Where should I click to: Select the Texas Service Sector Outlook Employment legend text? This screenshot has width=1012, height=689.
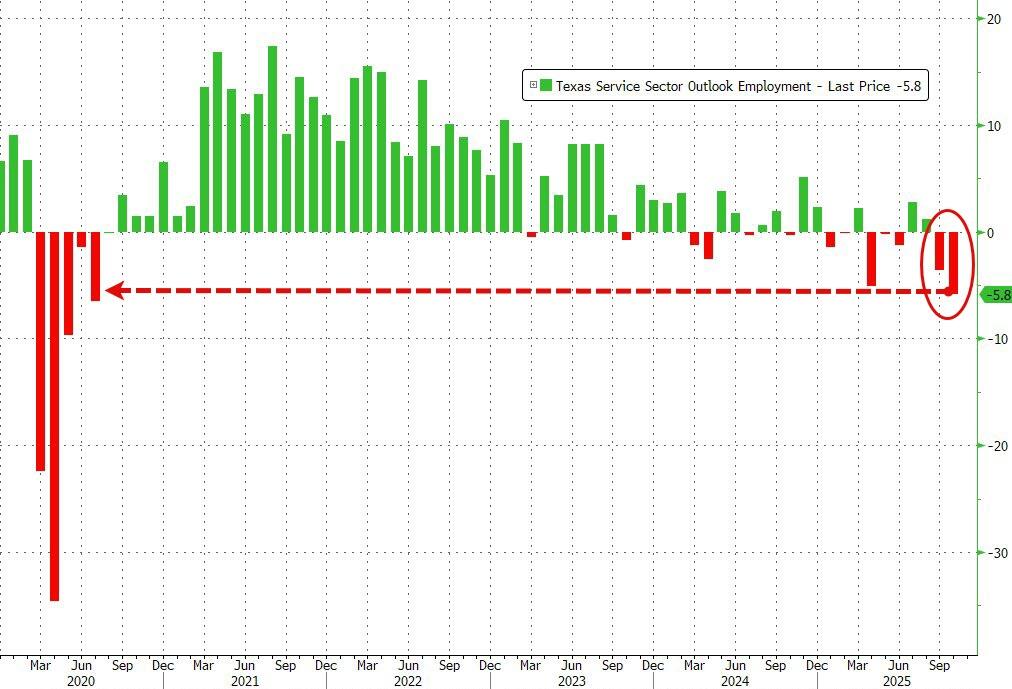[x=683, y=86]
